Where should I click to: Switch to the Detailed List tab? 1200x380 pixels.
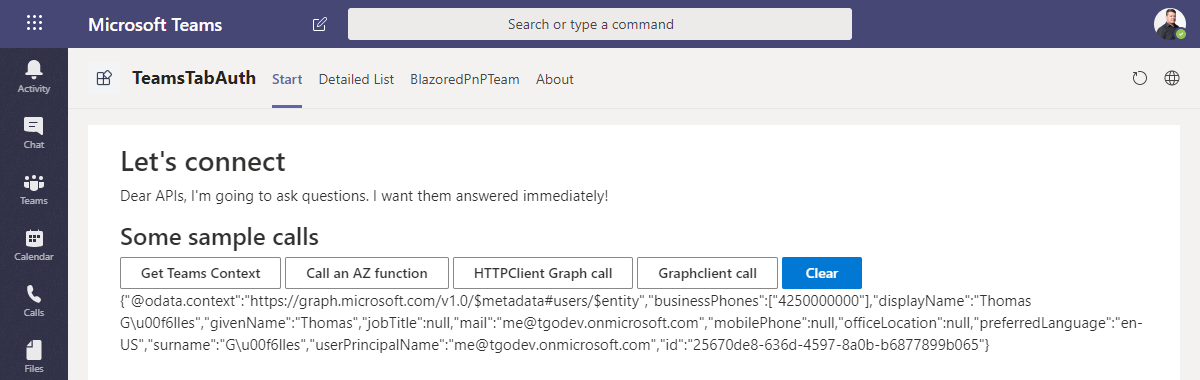coord(356,79)
